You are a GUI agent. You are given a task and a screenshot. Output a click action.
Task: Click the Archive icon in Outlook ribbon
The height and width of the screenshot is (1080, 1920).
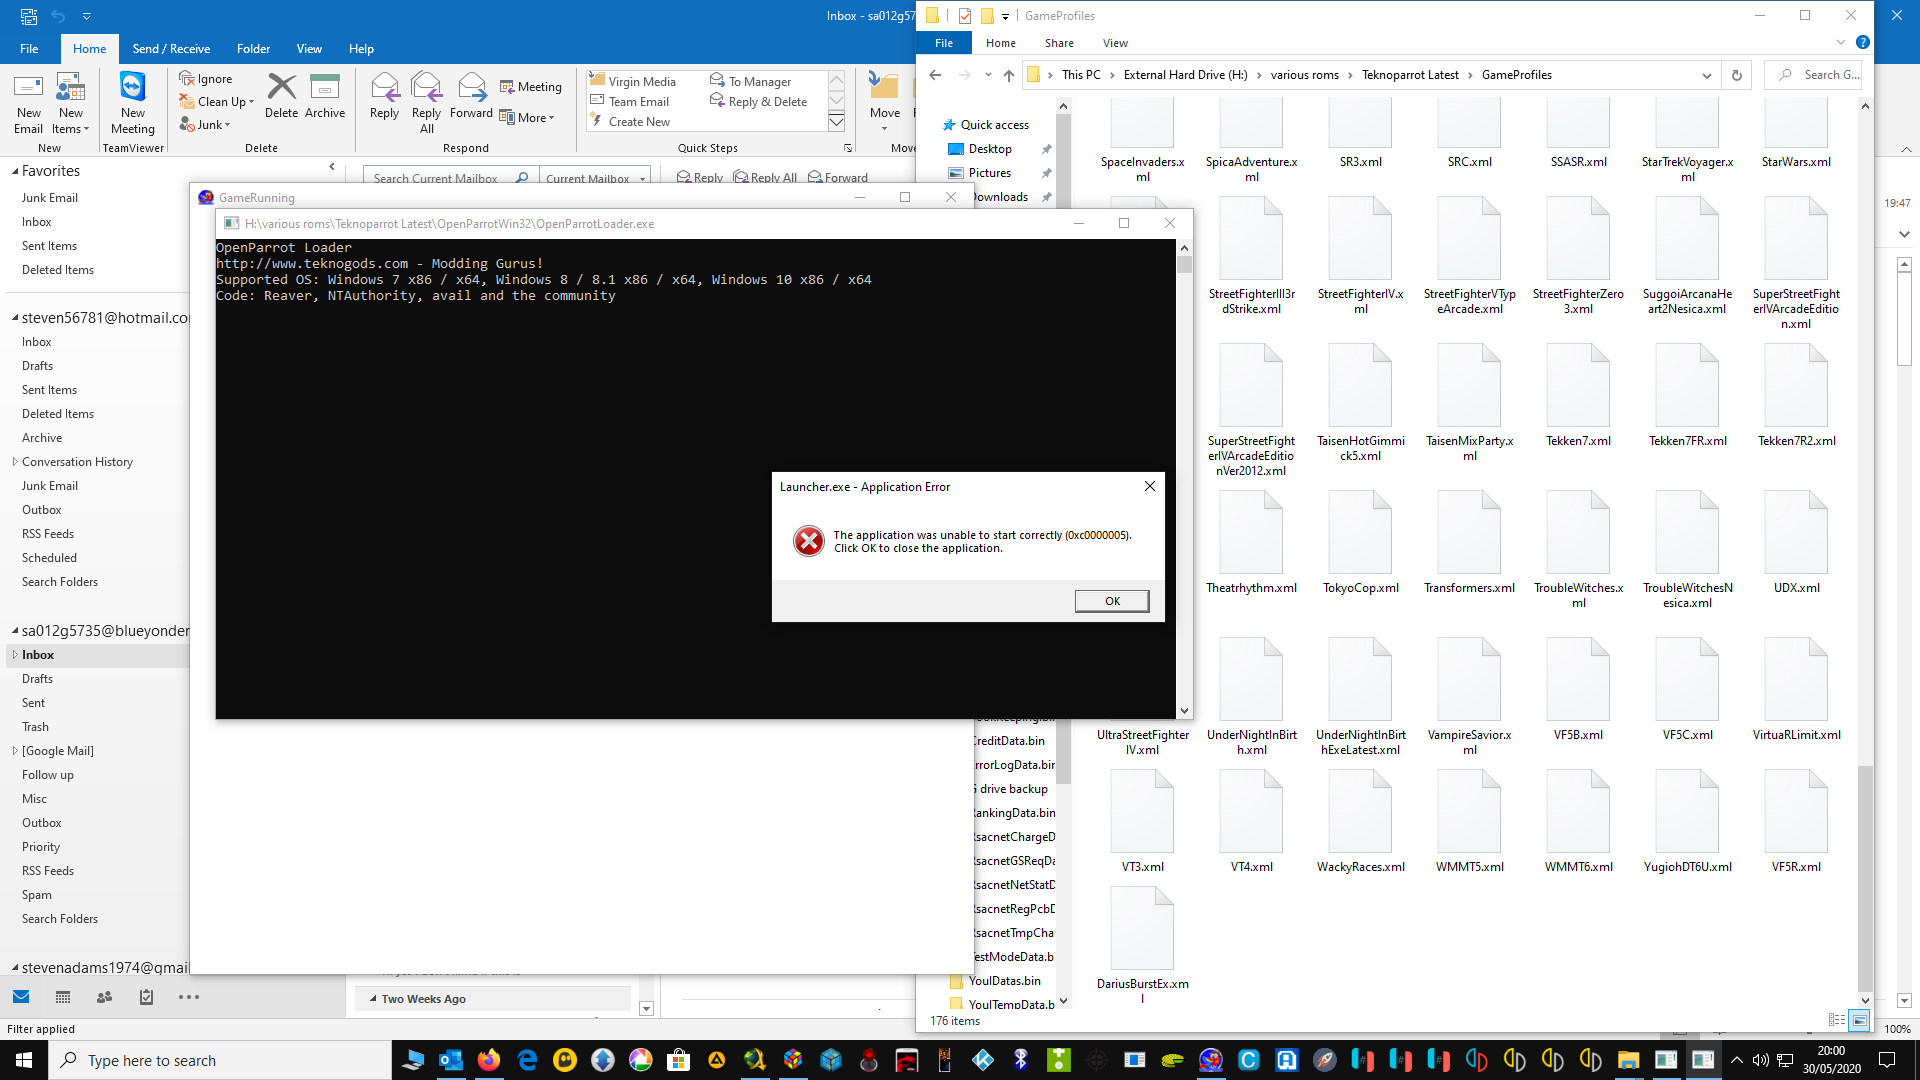pos(325,96)
